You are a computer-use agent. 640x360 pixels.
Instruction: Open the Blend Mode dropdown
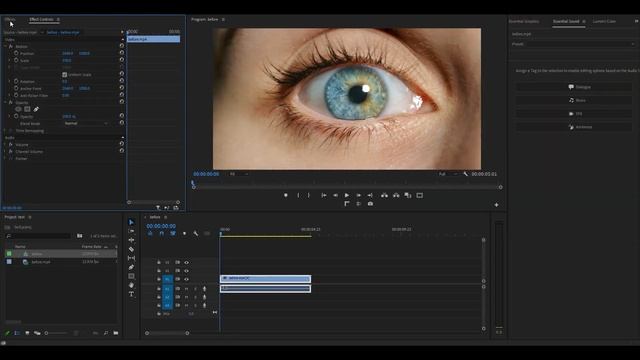86,123
